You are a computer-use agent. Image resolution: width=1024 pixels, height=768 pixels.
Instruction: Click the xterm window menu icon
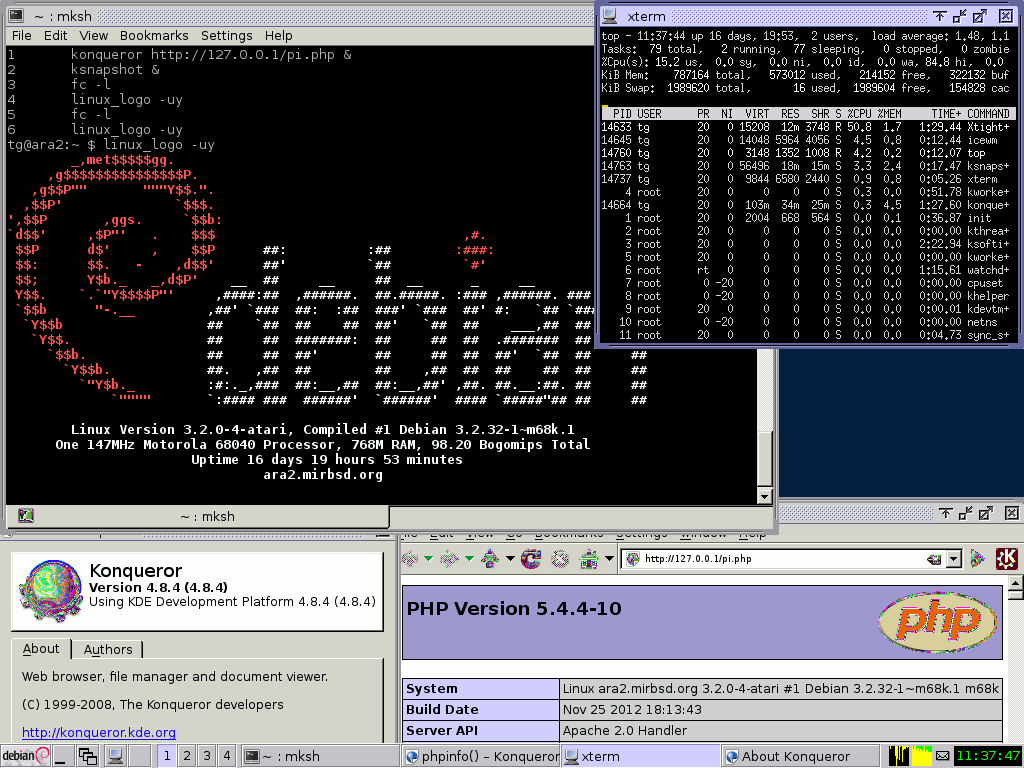(x=609, y=16)
